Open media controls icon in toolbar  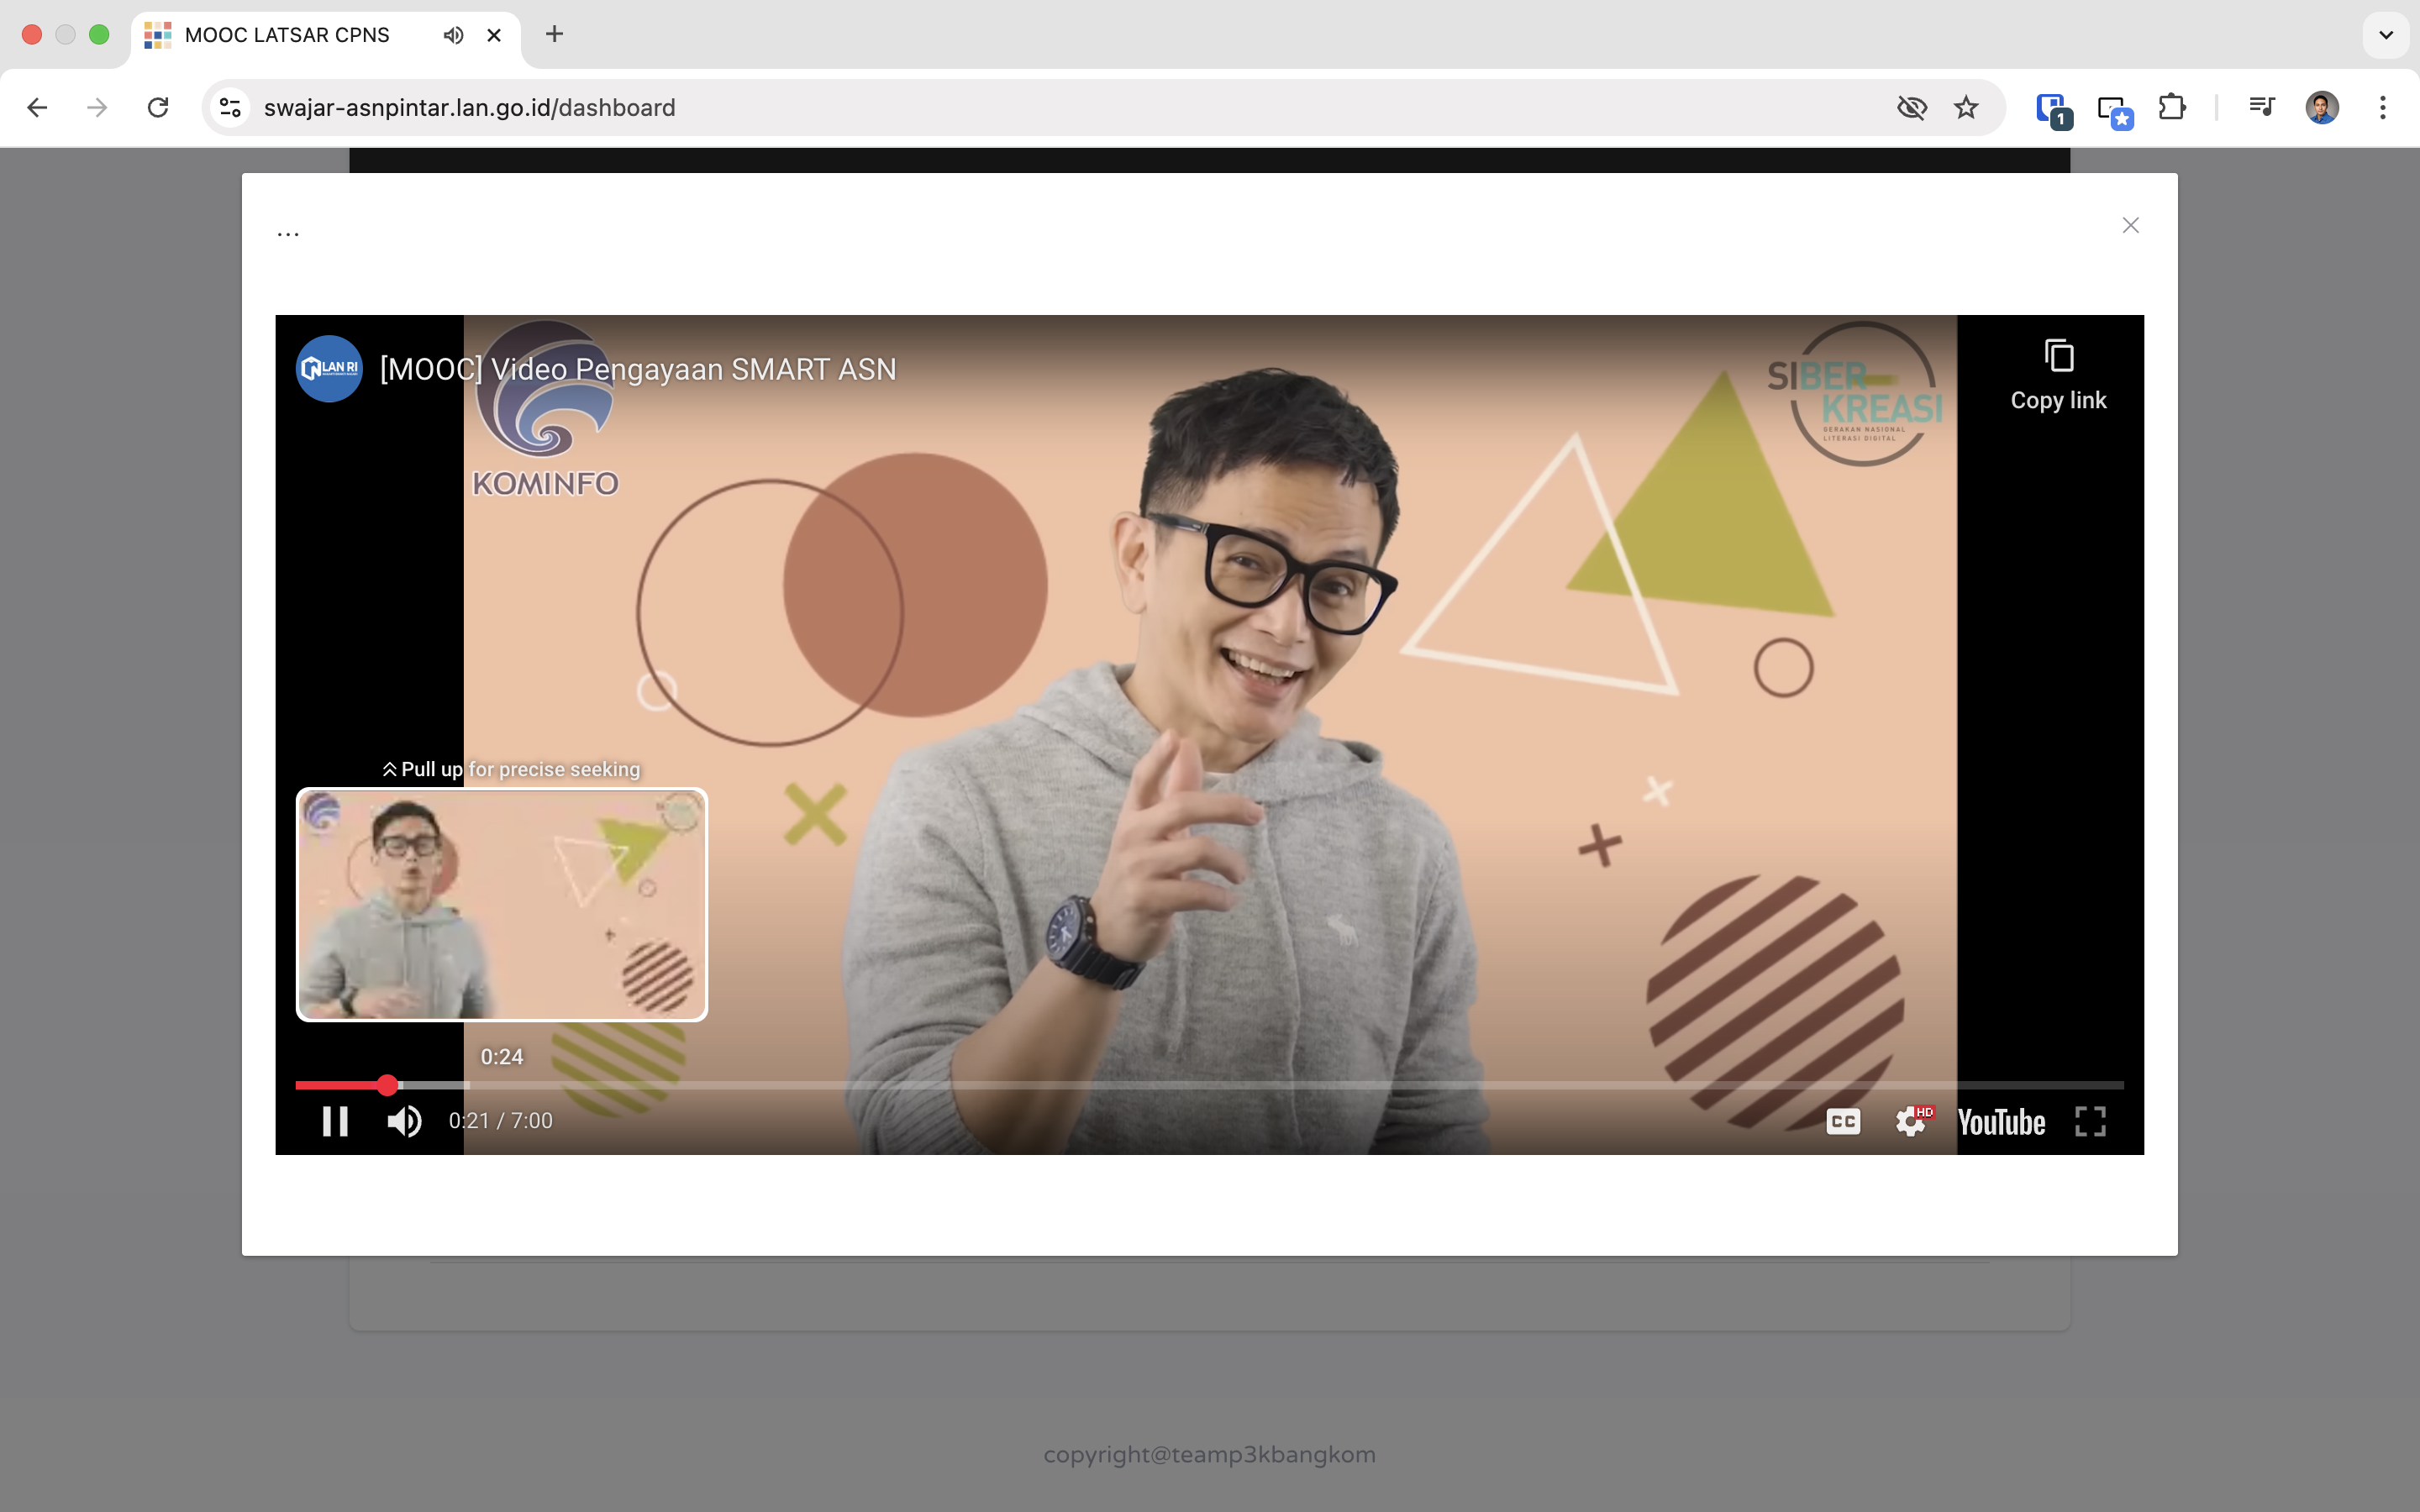point(2260,107)
